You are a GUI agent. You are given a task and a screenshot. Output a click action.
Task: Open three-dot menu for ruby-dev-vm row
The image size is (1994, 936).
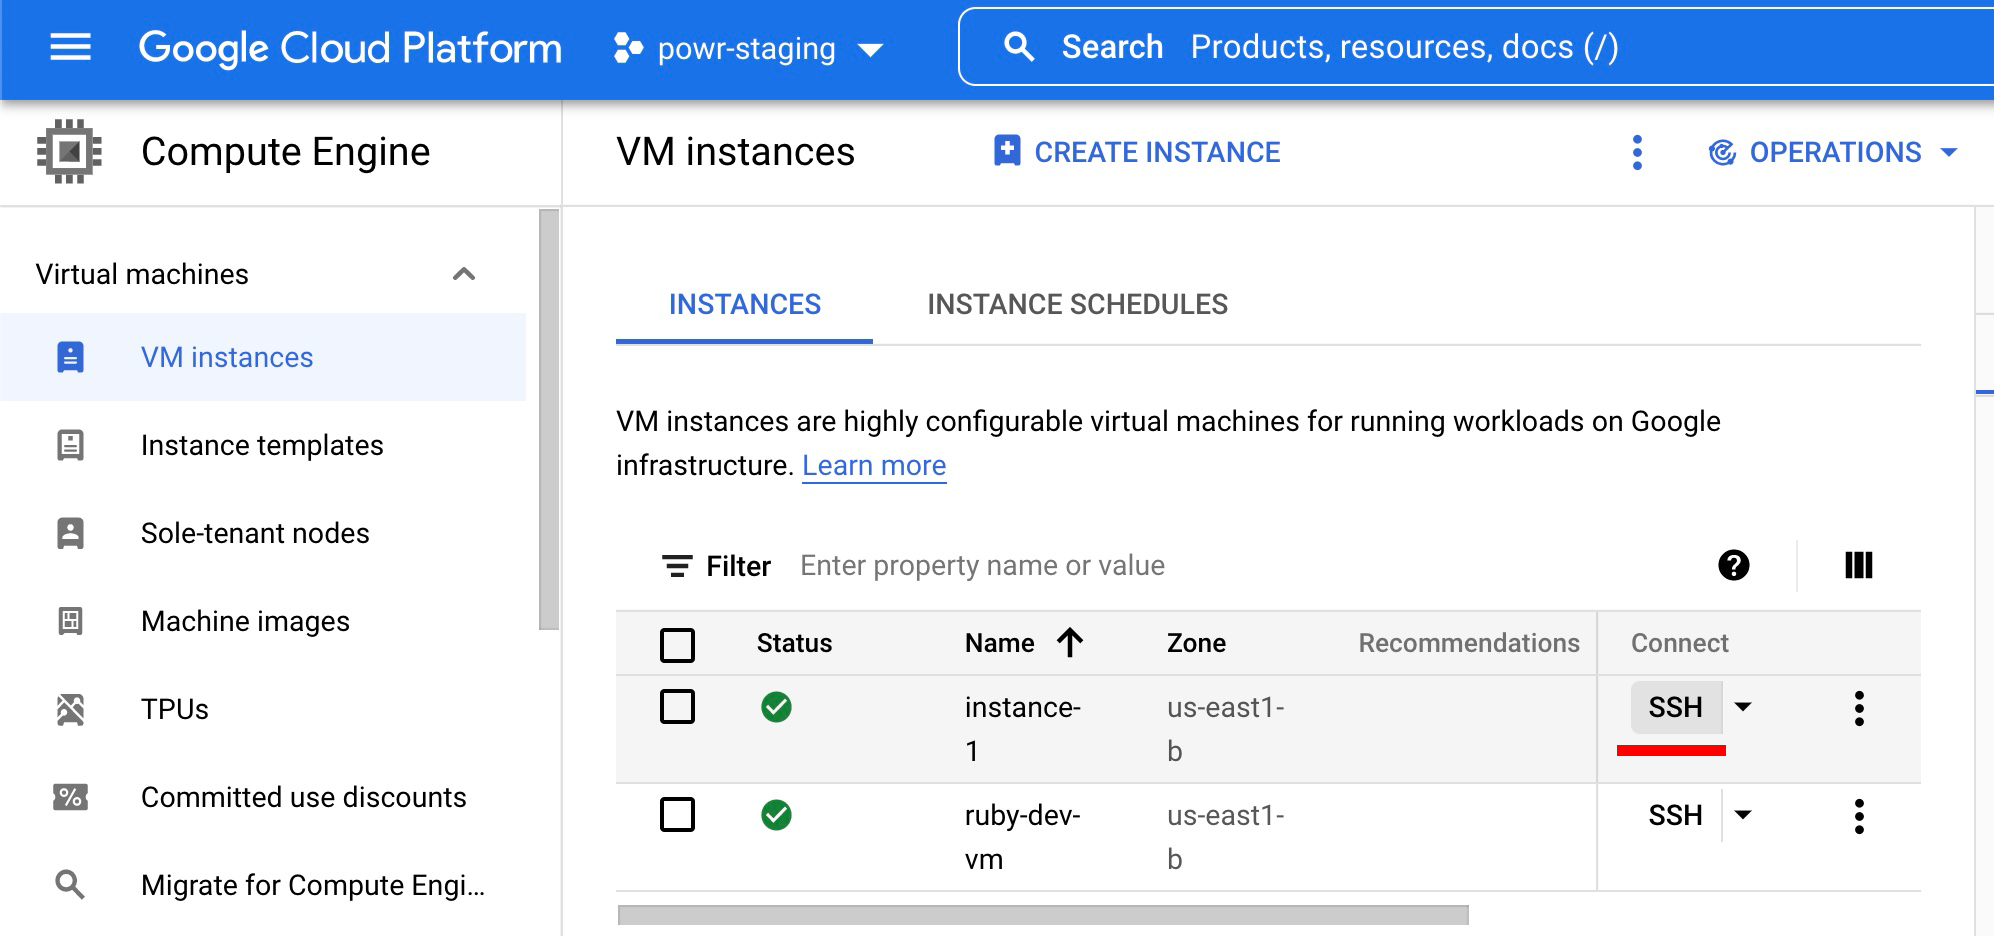[1858, 816]
